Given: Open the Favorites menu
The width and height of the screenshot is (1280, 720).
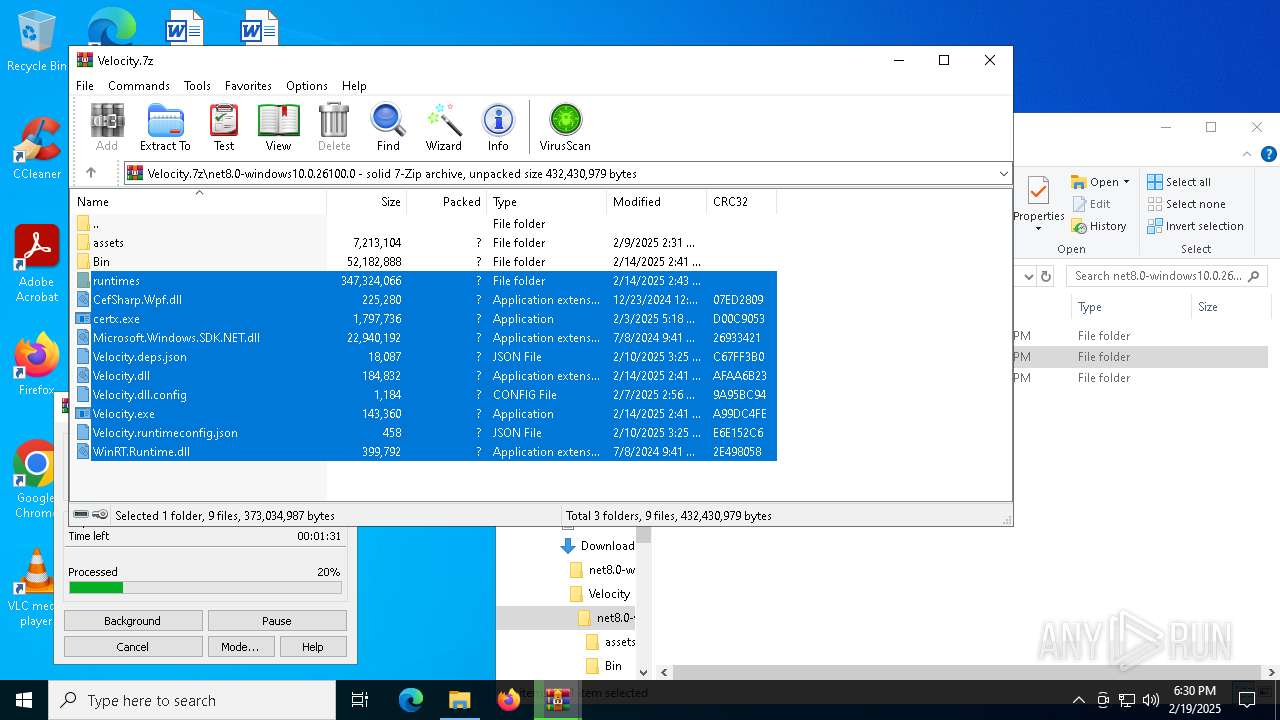Looking at the screenshot, I should click(248, 86).
